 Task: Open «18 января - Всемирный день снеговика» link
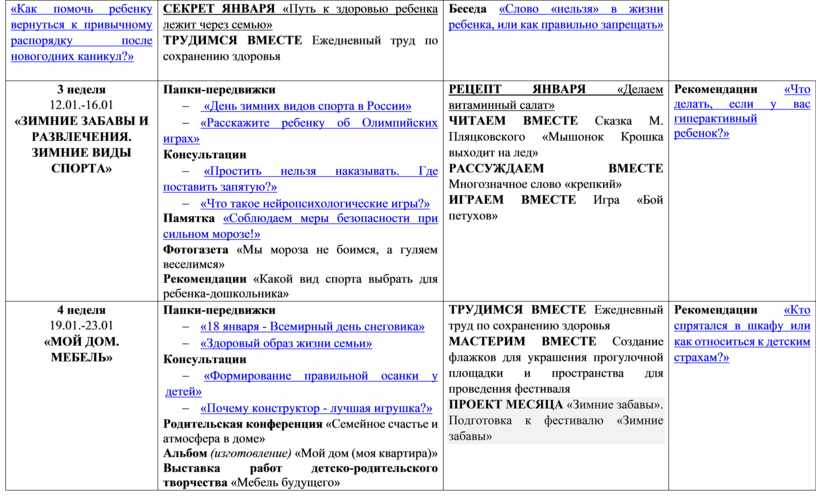click(312, 327)
